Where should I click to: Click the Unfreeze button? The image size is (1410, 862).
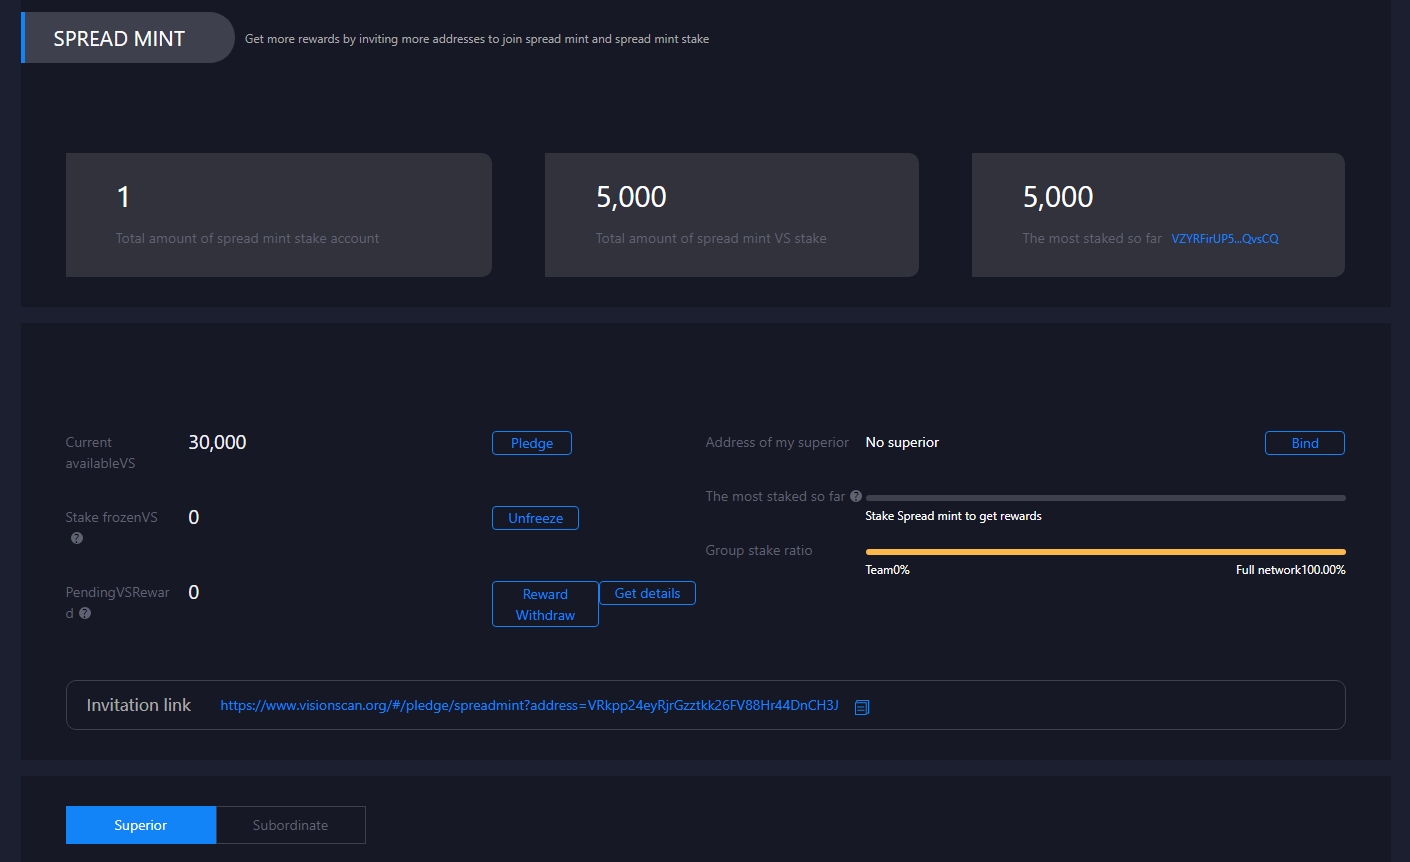[535, 518]
